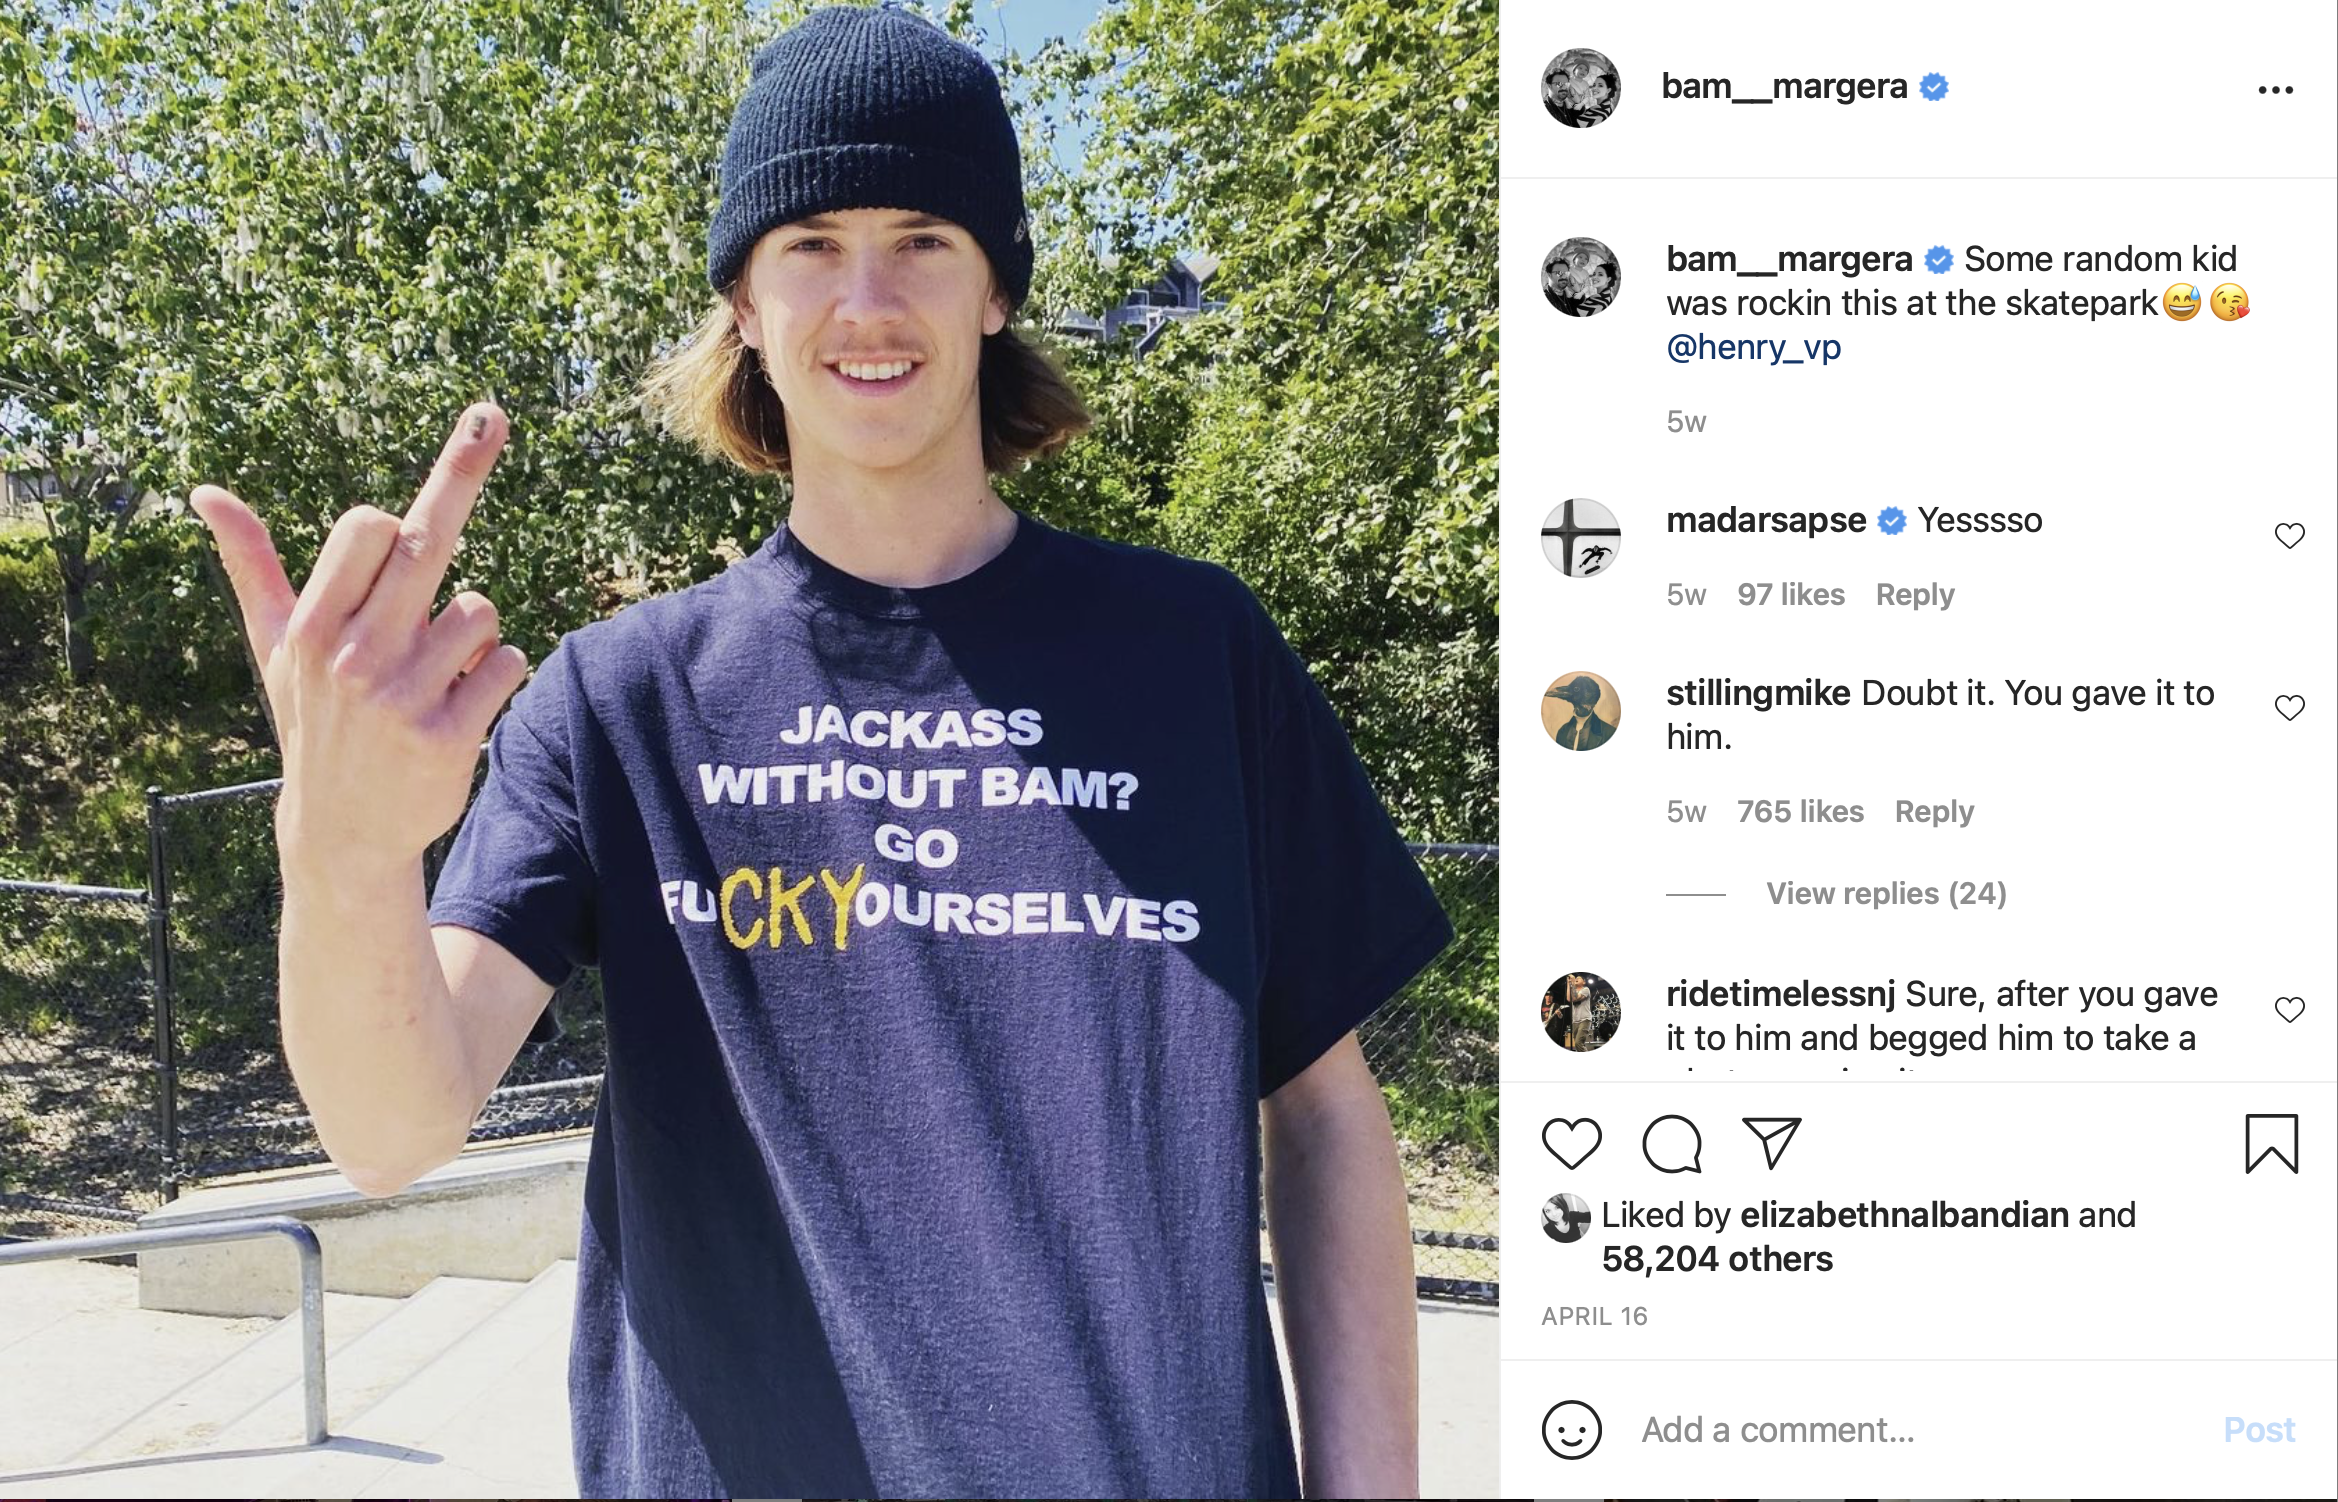Like ridetimelessnj's comment heart
Screen dimensions: 2338x1502
click(x=2289, y=1010)
